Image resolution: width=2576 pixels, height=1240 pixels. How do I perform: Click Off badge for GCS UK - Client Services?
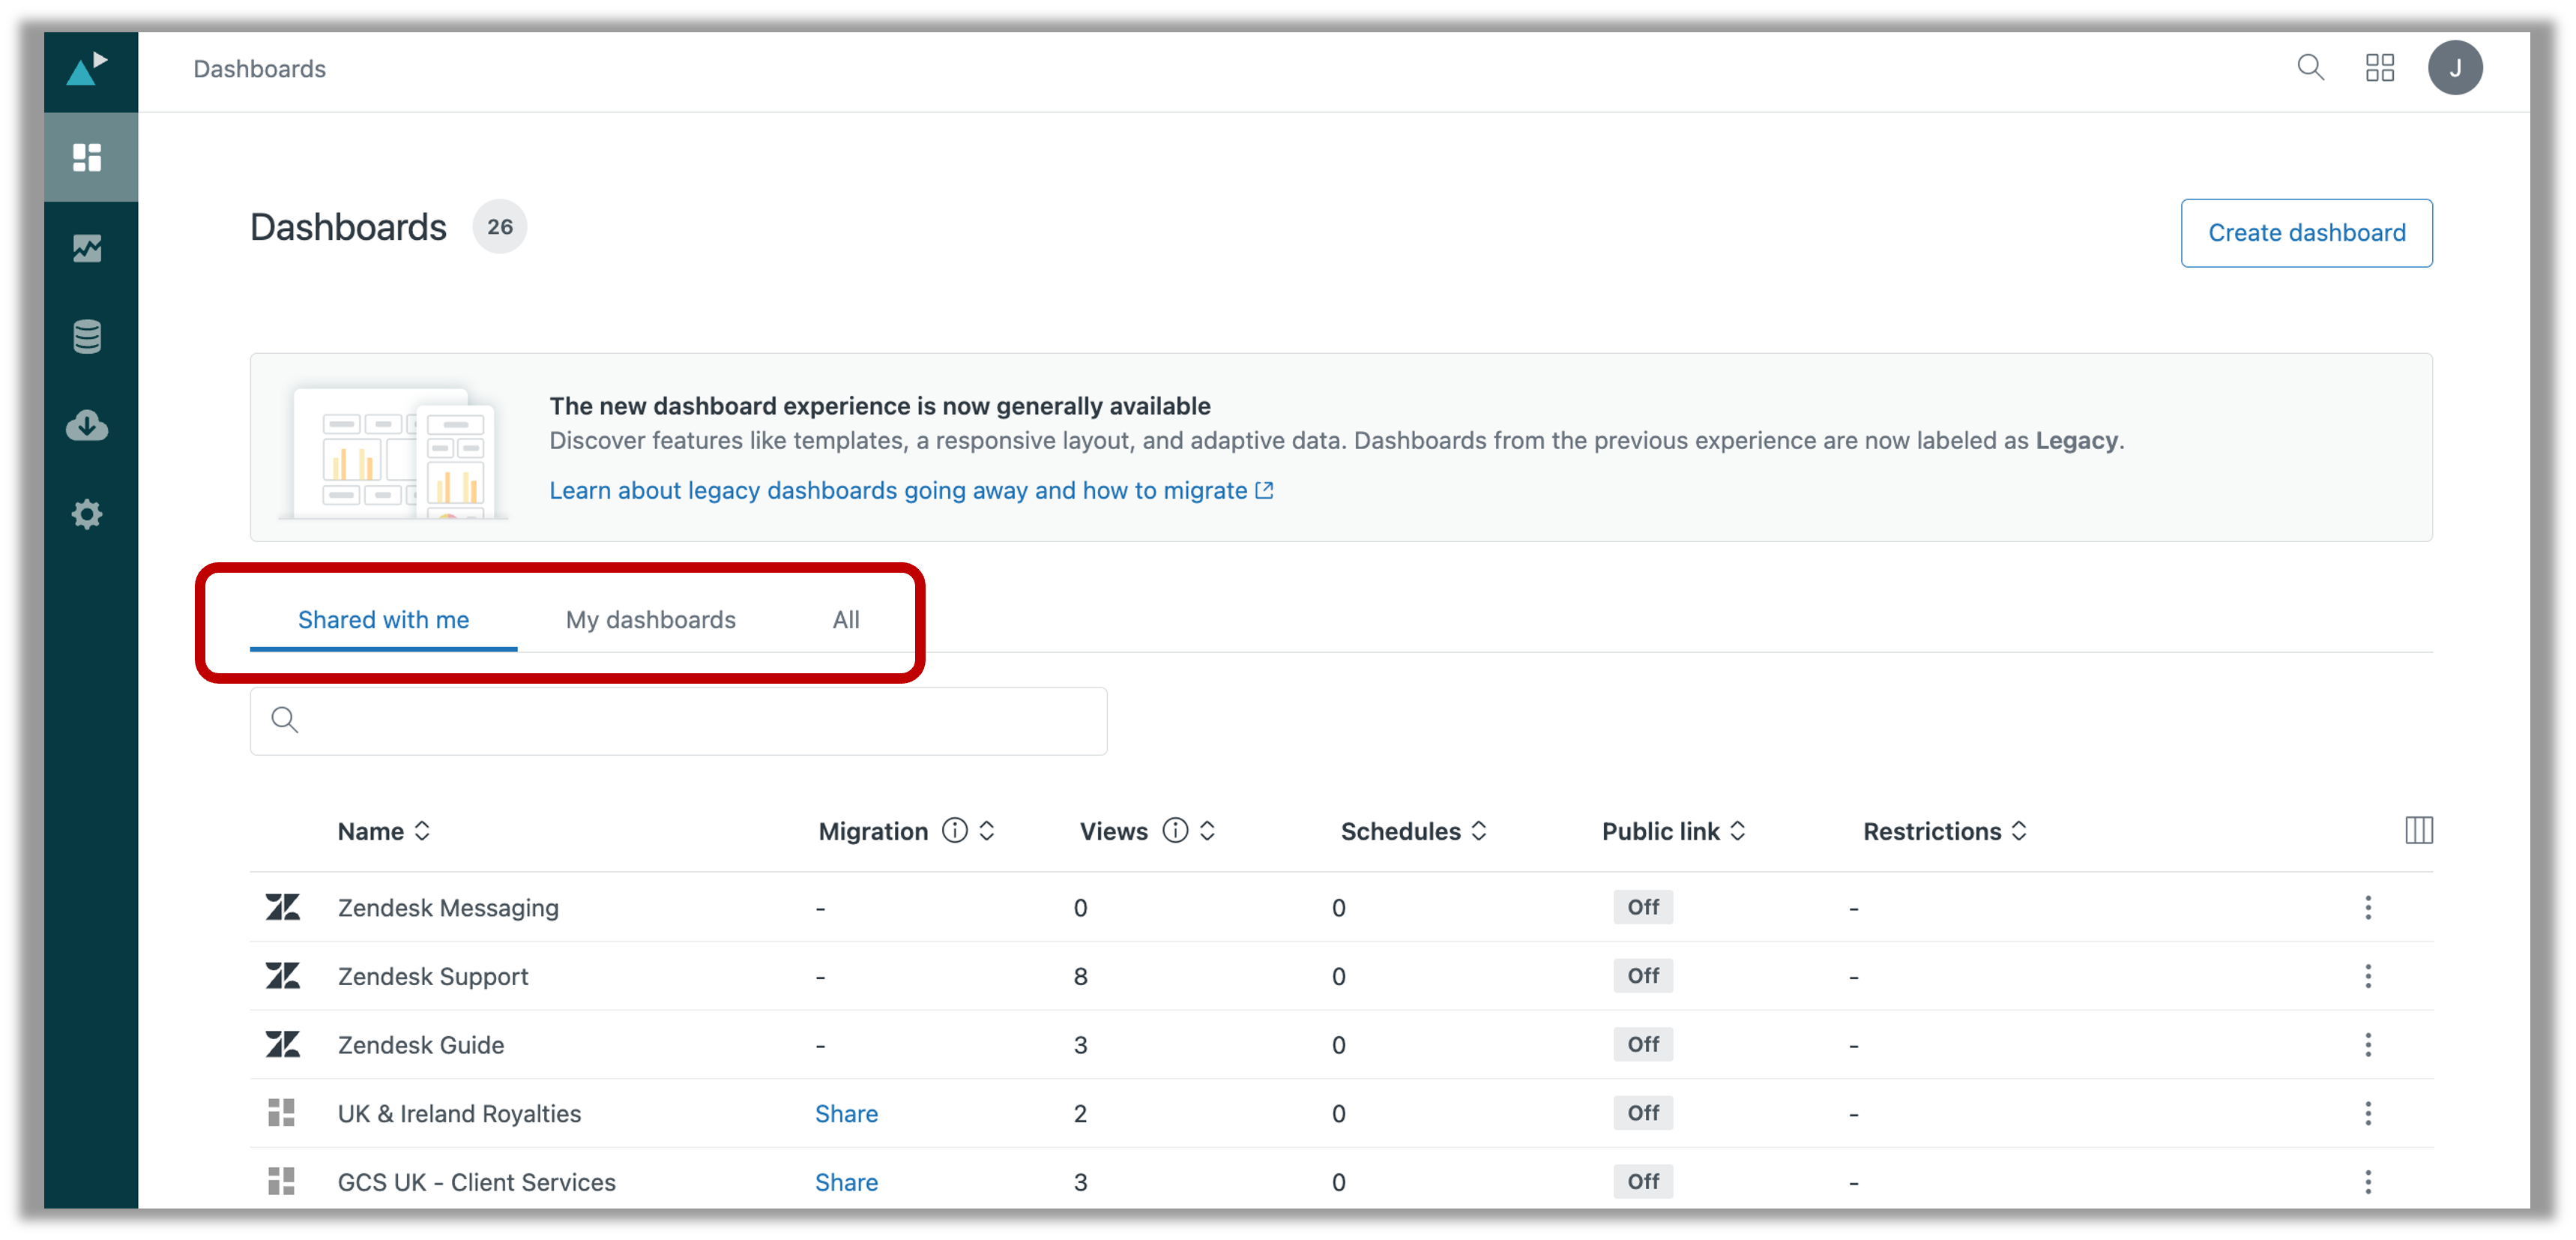(1642, 1182)
